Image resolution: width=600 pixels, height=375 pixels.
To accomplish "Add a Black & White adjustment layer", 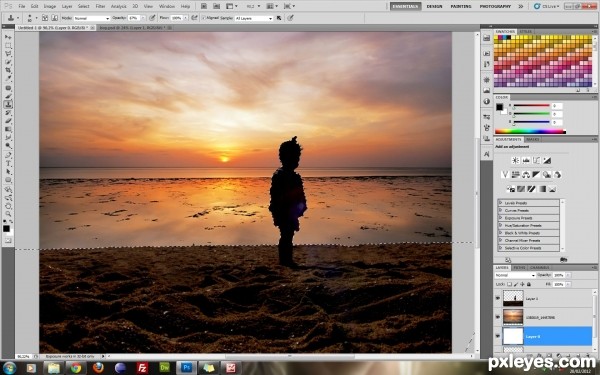I will point(536,174).
